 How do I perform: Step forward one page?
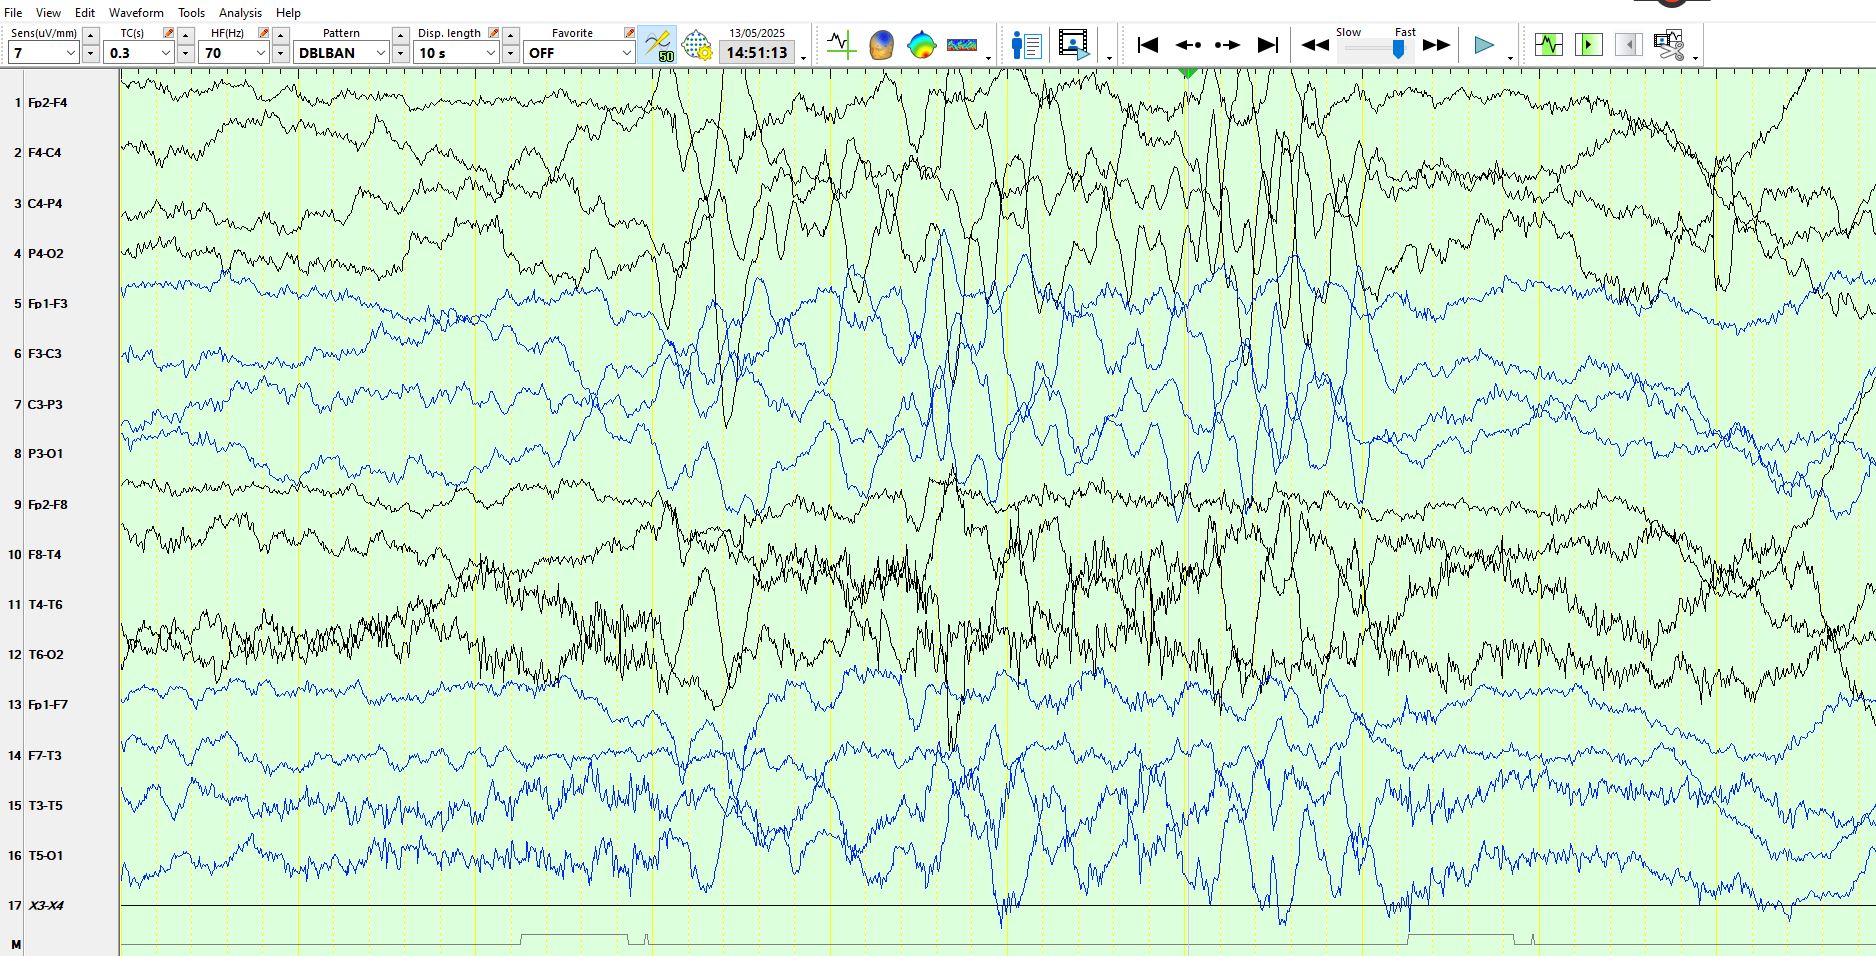[x=1227, y=45]
